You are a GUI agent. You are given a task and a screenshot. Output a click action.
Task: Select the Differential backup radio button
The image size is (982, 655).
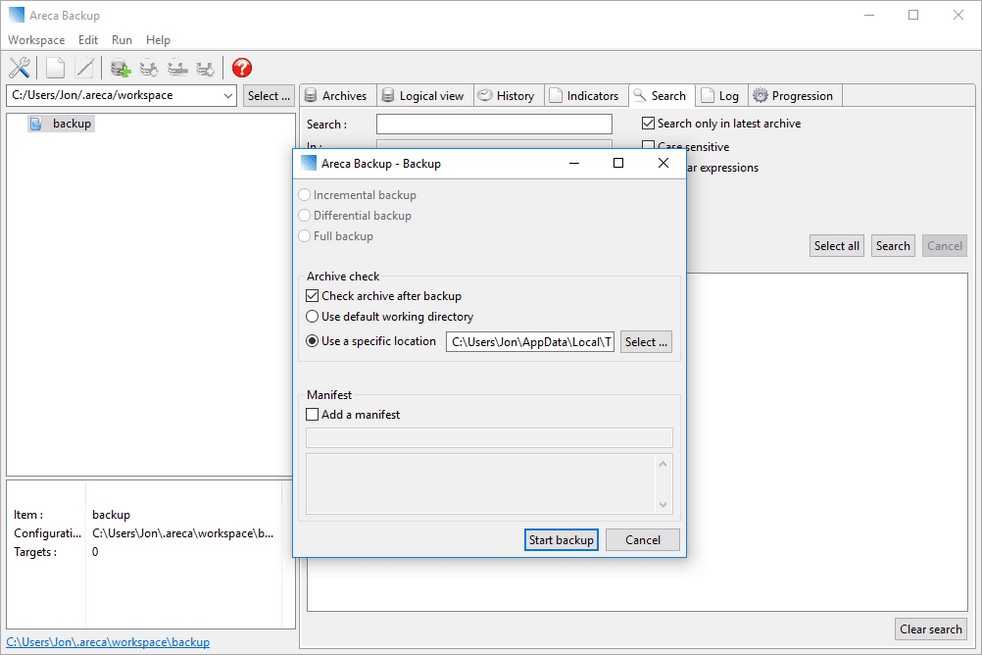[304, 215]
